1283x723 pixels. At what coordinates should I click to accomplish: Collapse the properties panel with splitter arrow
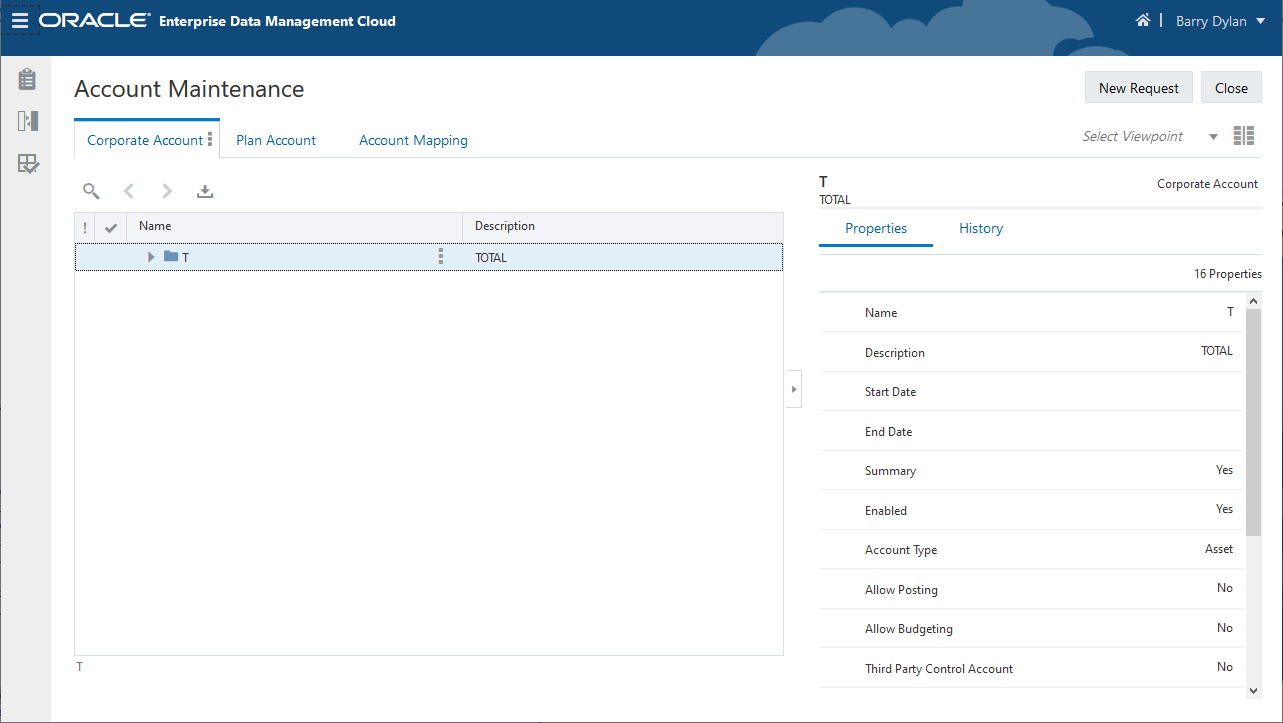click(x=793, y=389)
